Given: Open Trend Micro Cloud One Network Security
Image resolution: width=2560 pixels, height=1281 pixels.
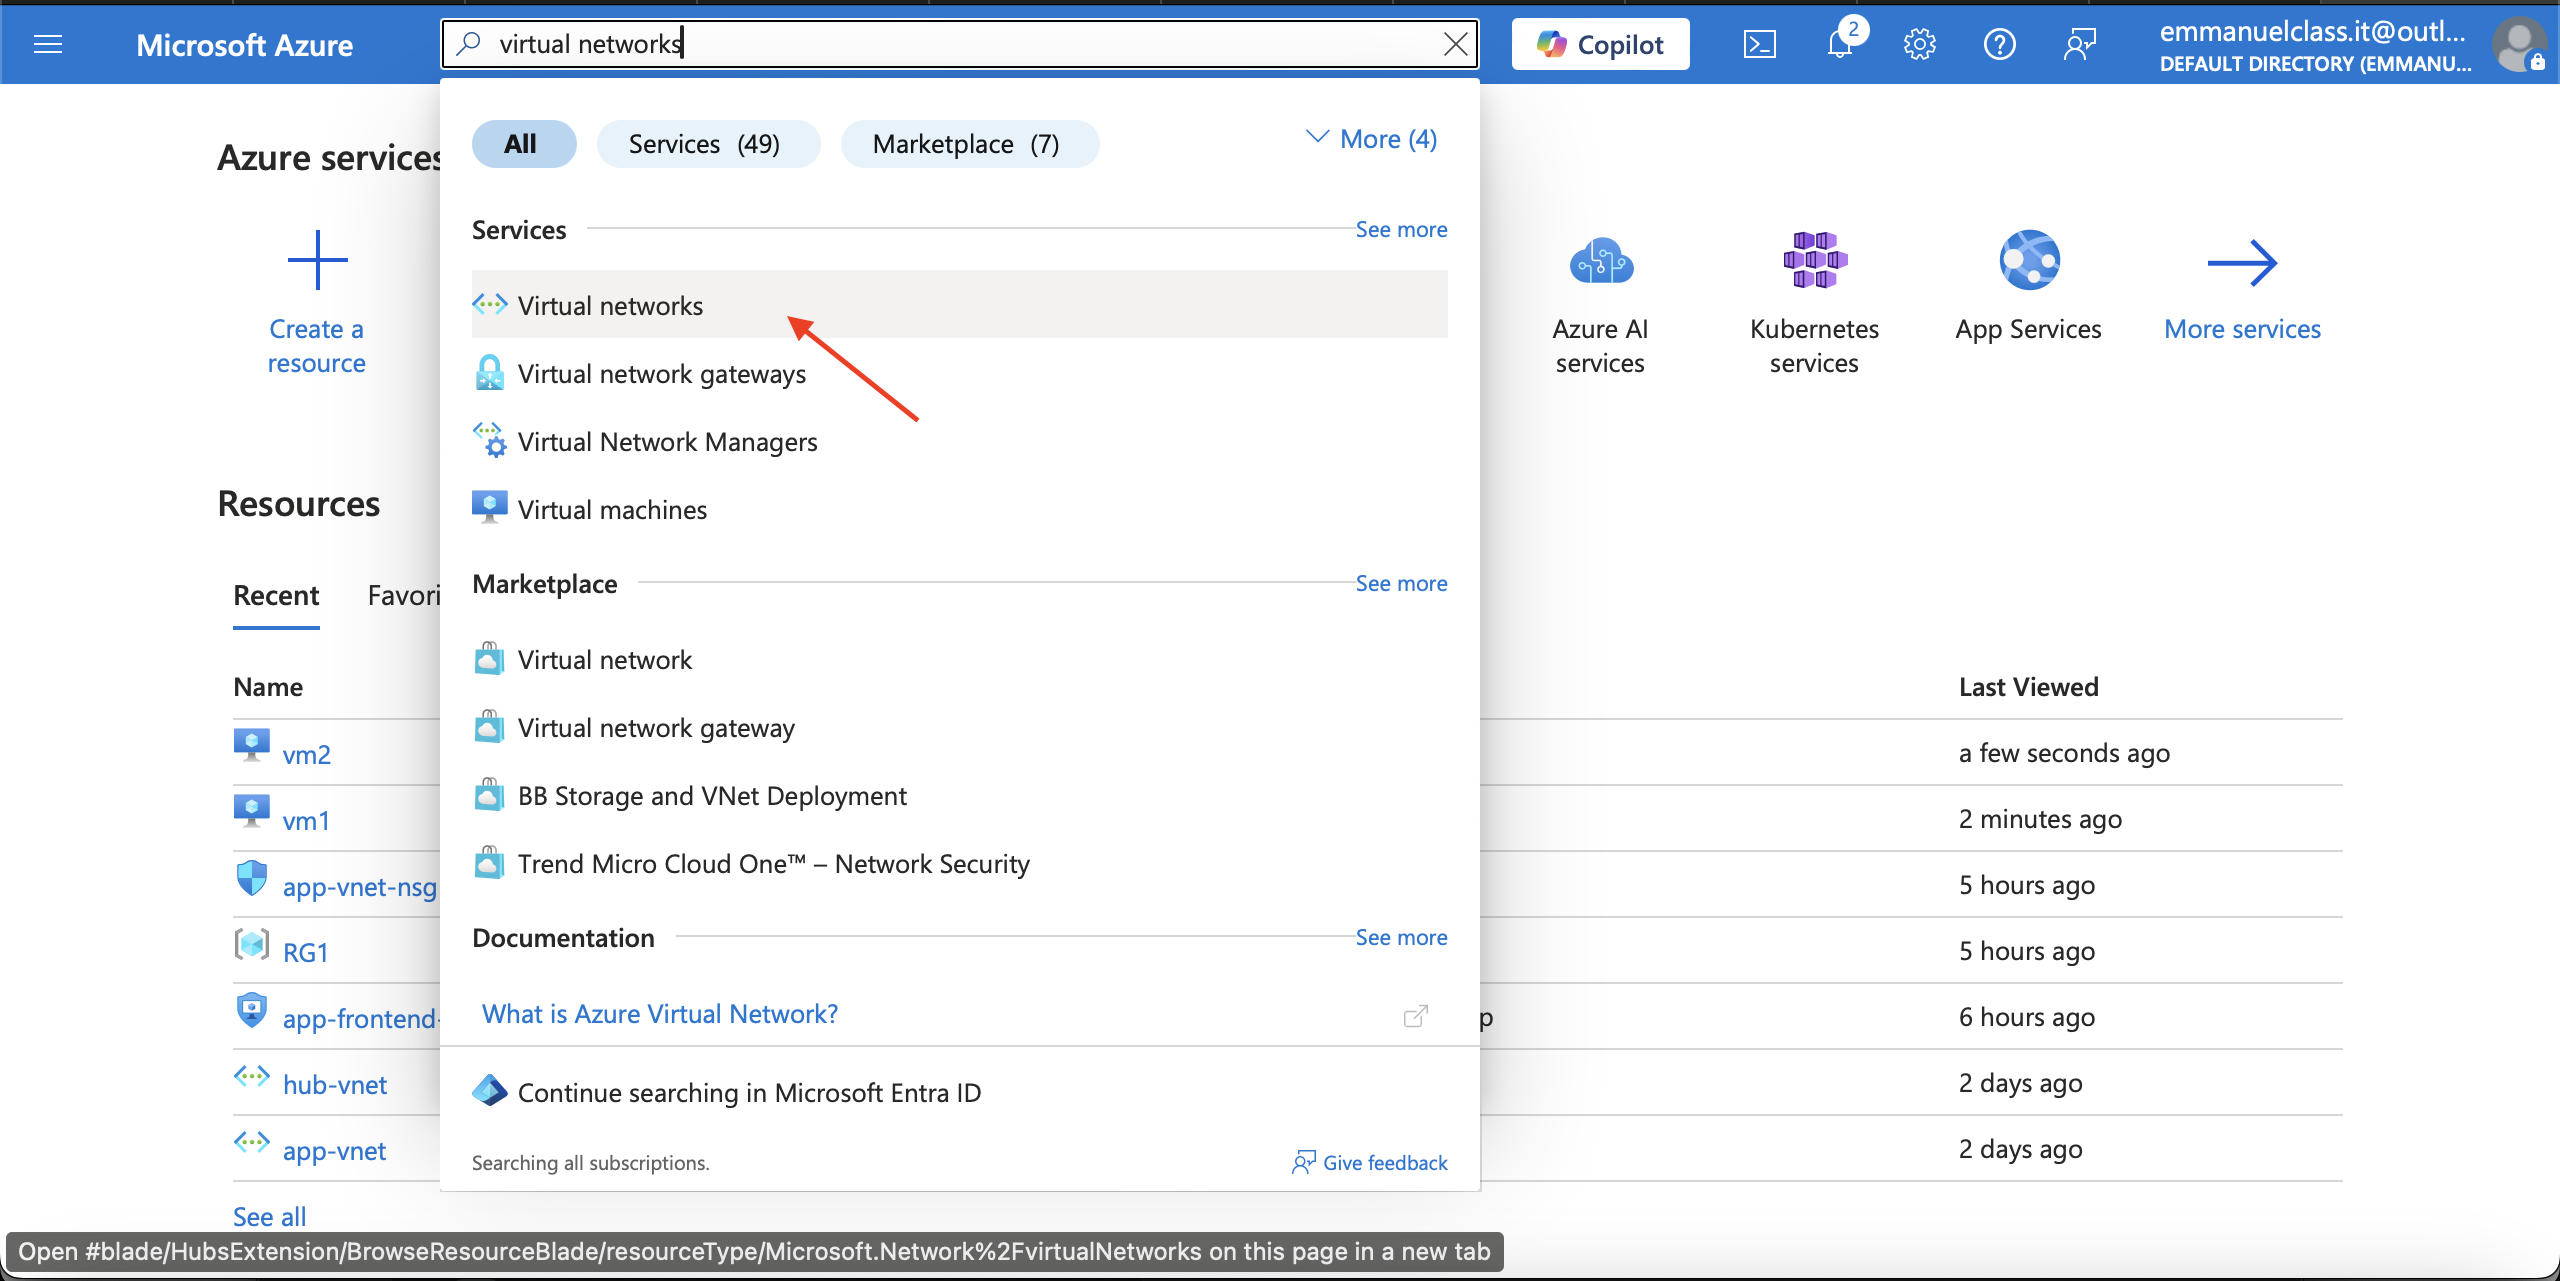Looking at the screenshot, I should coord(959,863).
